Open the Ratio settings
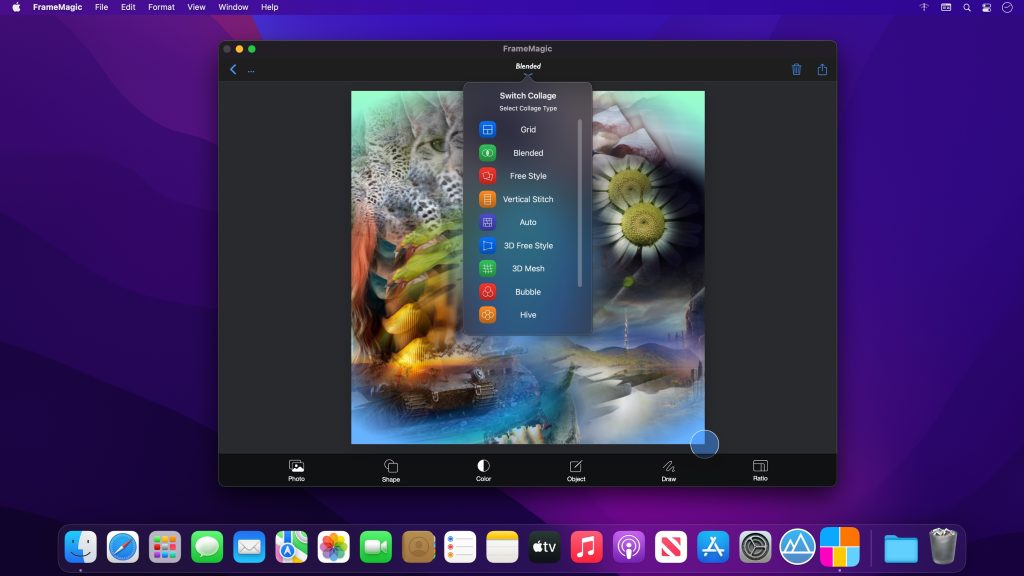The width and height of the screenshot is (1024, 576). click(759, 469)
